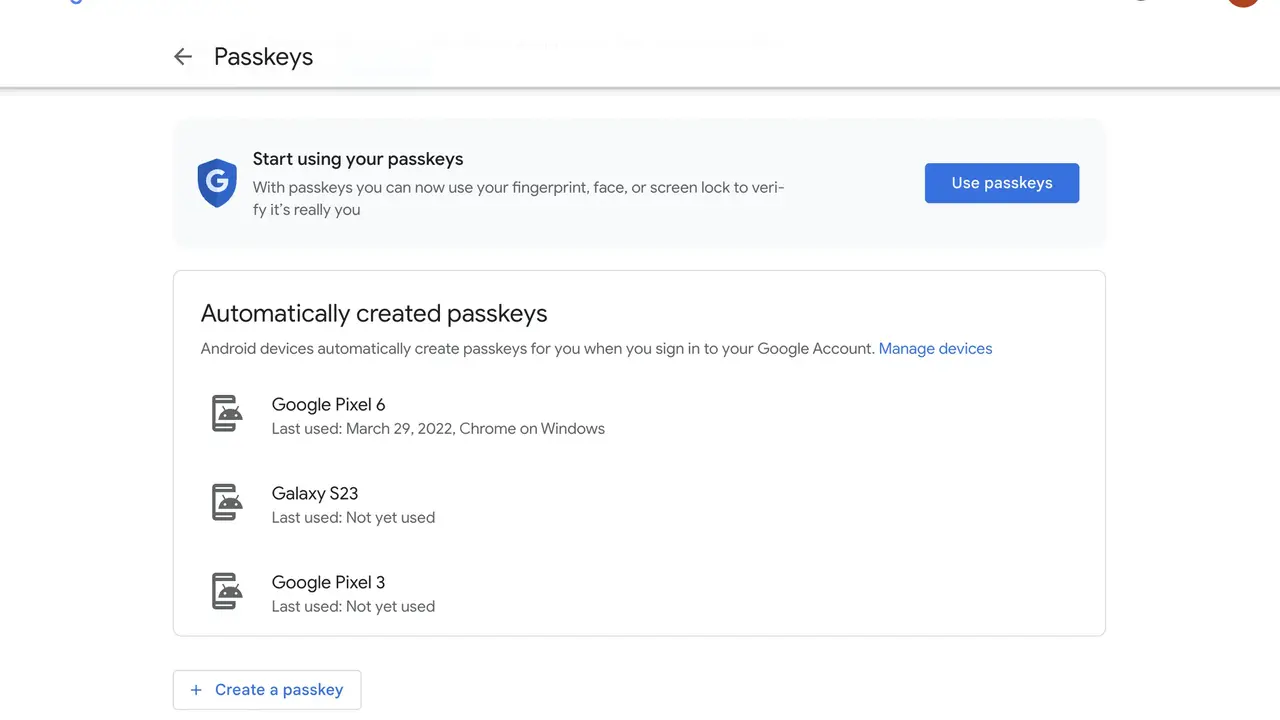Click the Automatically created passkeys heading

[x=374, y=313]
